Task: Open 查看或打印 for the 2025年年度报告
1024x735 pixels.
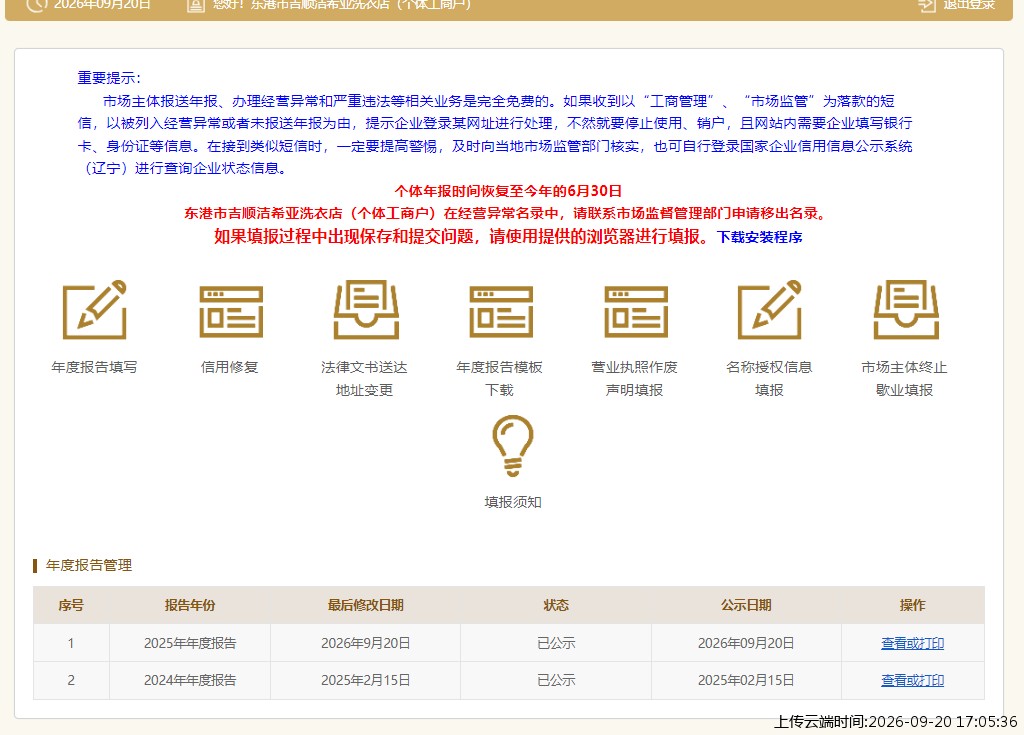Action: (x=912, y=644)
